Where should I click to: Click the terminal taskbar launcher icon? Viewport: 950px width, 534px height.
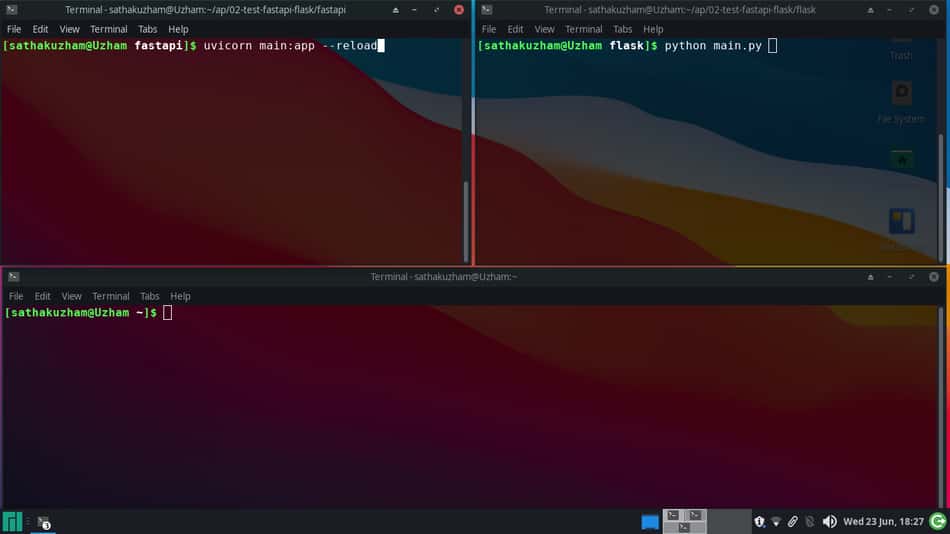tap(43, 522)
